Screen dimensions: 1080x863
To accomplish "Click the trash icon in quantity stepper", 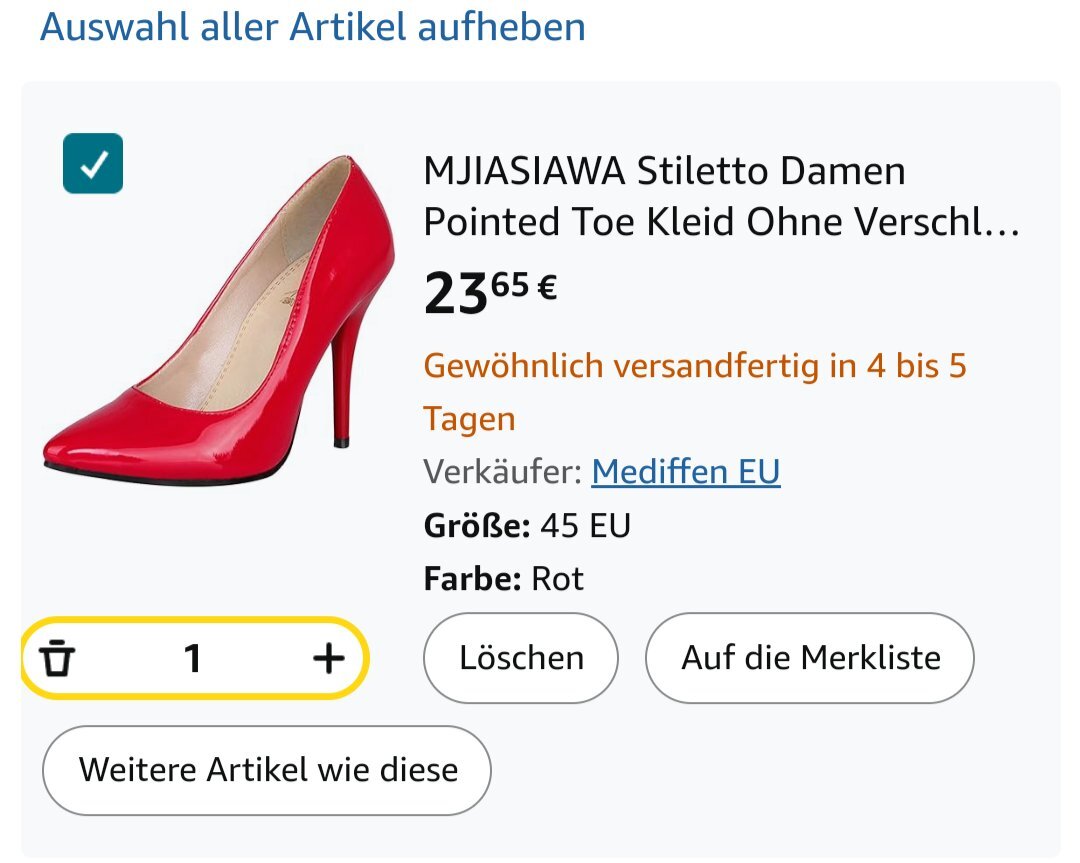I will coord(58,659).
